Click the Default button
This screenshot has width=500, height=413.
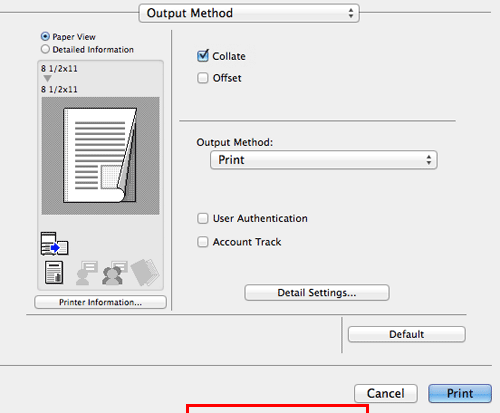click(407, 334)
